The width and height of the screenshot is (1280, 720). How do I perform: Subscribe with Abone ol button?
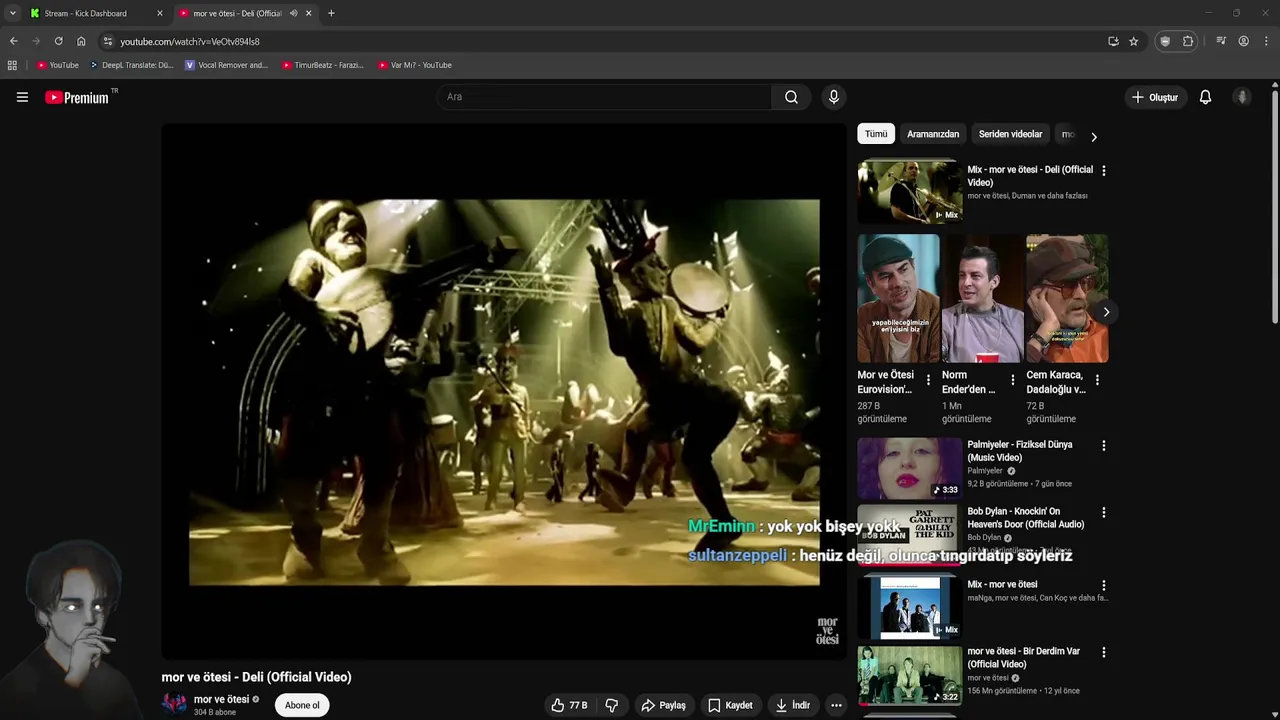point(302,705)
